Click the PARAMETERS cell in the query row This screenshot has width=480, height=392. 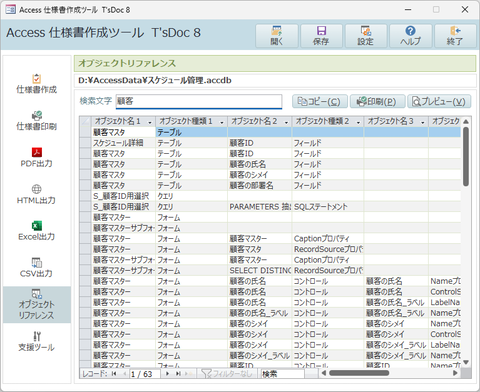click(x=260, y=207)
